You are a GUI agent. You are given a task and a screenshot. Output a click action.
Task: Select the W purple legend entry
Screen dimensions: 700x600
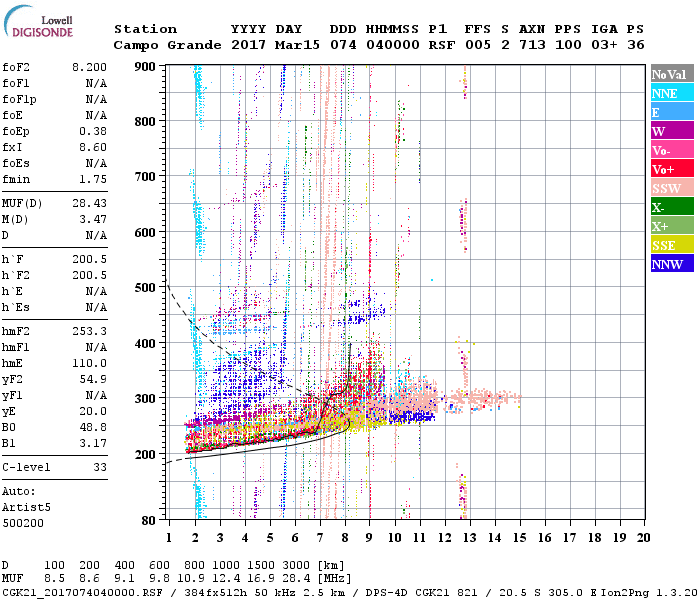tap(669, 132)
